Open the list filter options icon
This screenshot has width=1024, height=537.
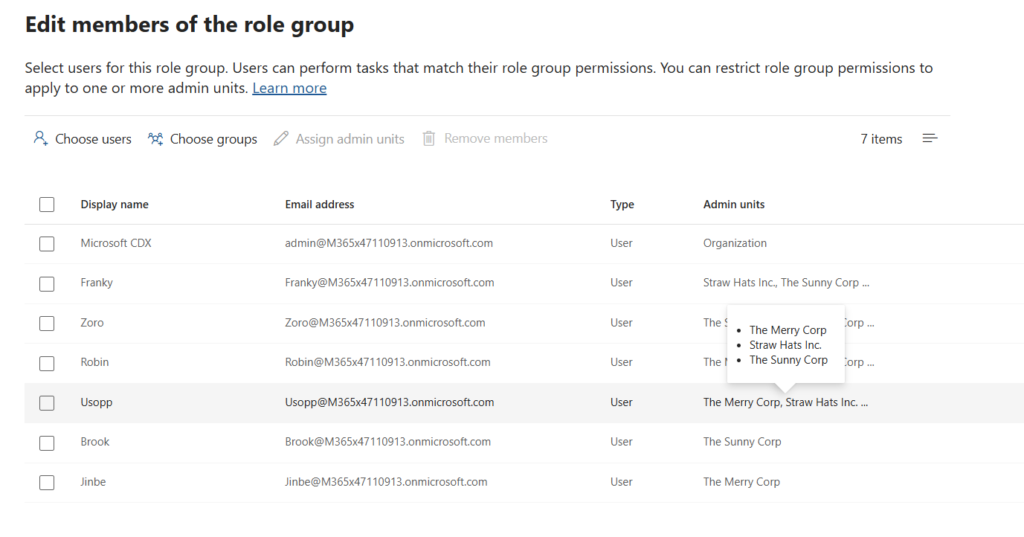pyautogui.click(x=929, y=138)
